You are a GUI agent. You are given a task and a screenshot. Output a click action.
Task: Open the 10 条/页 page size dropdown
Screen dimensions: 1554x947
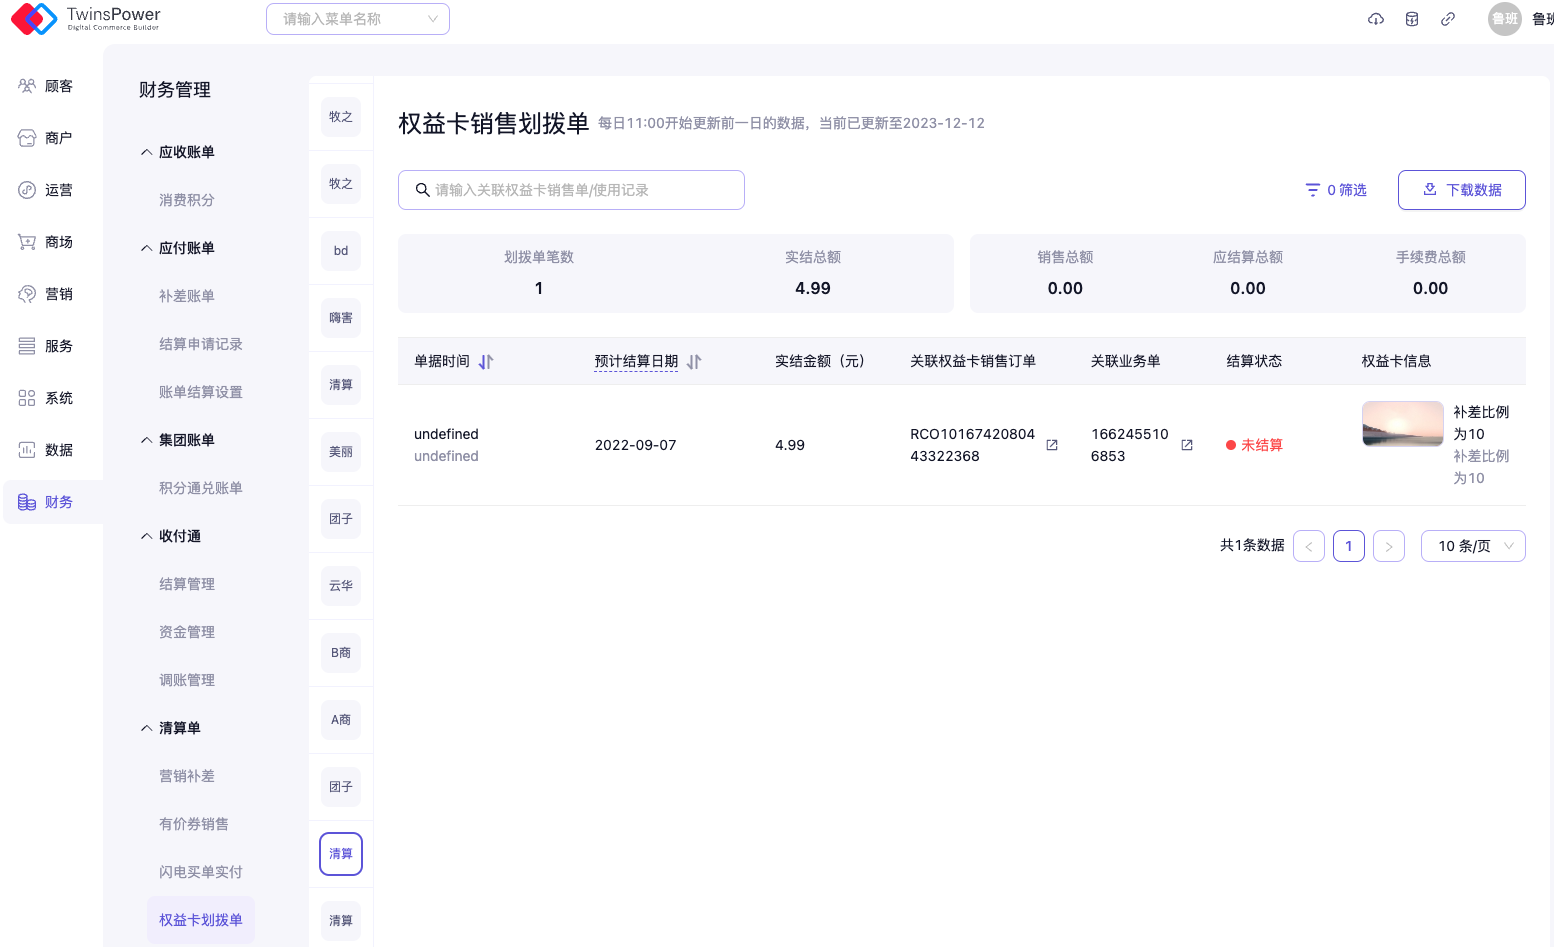[x=1472, y=546]
